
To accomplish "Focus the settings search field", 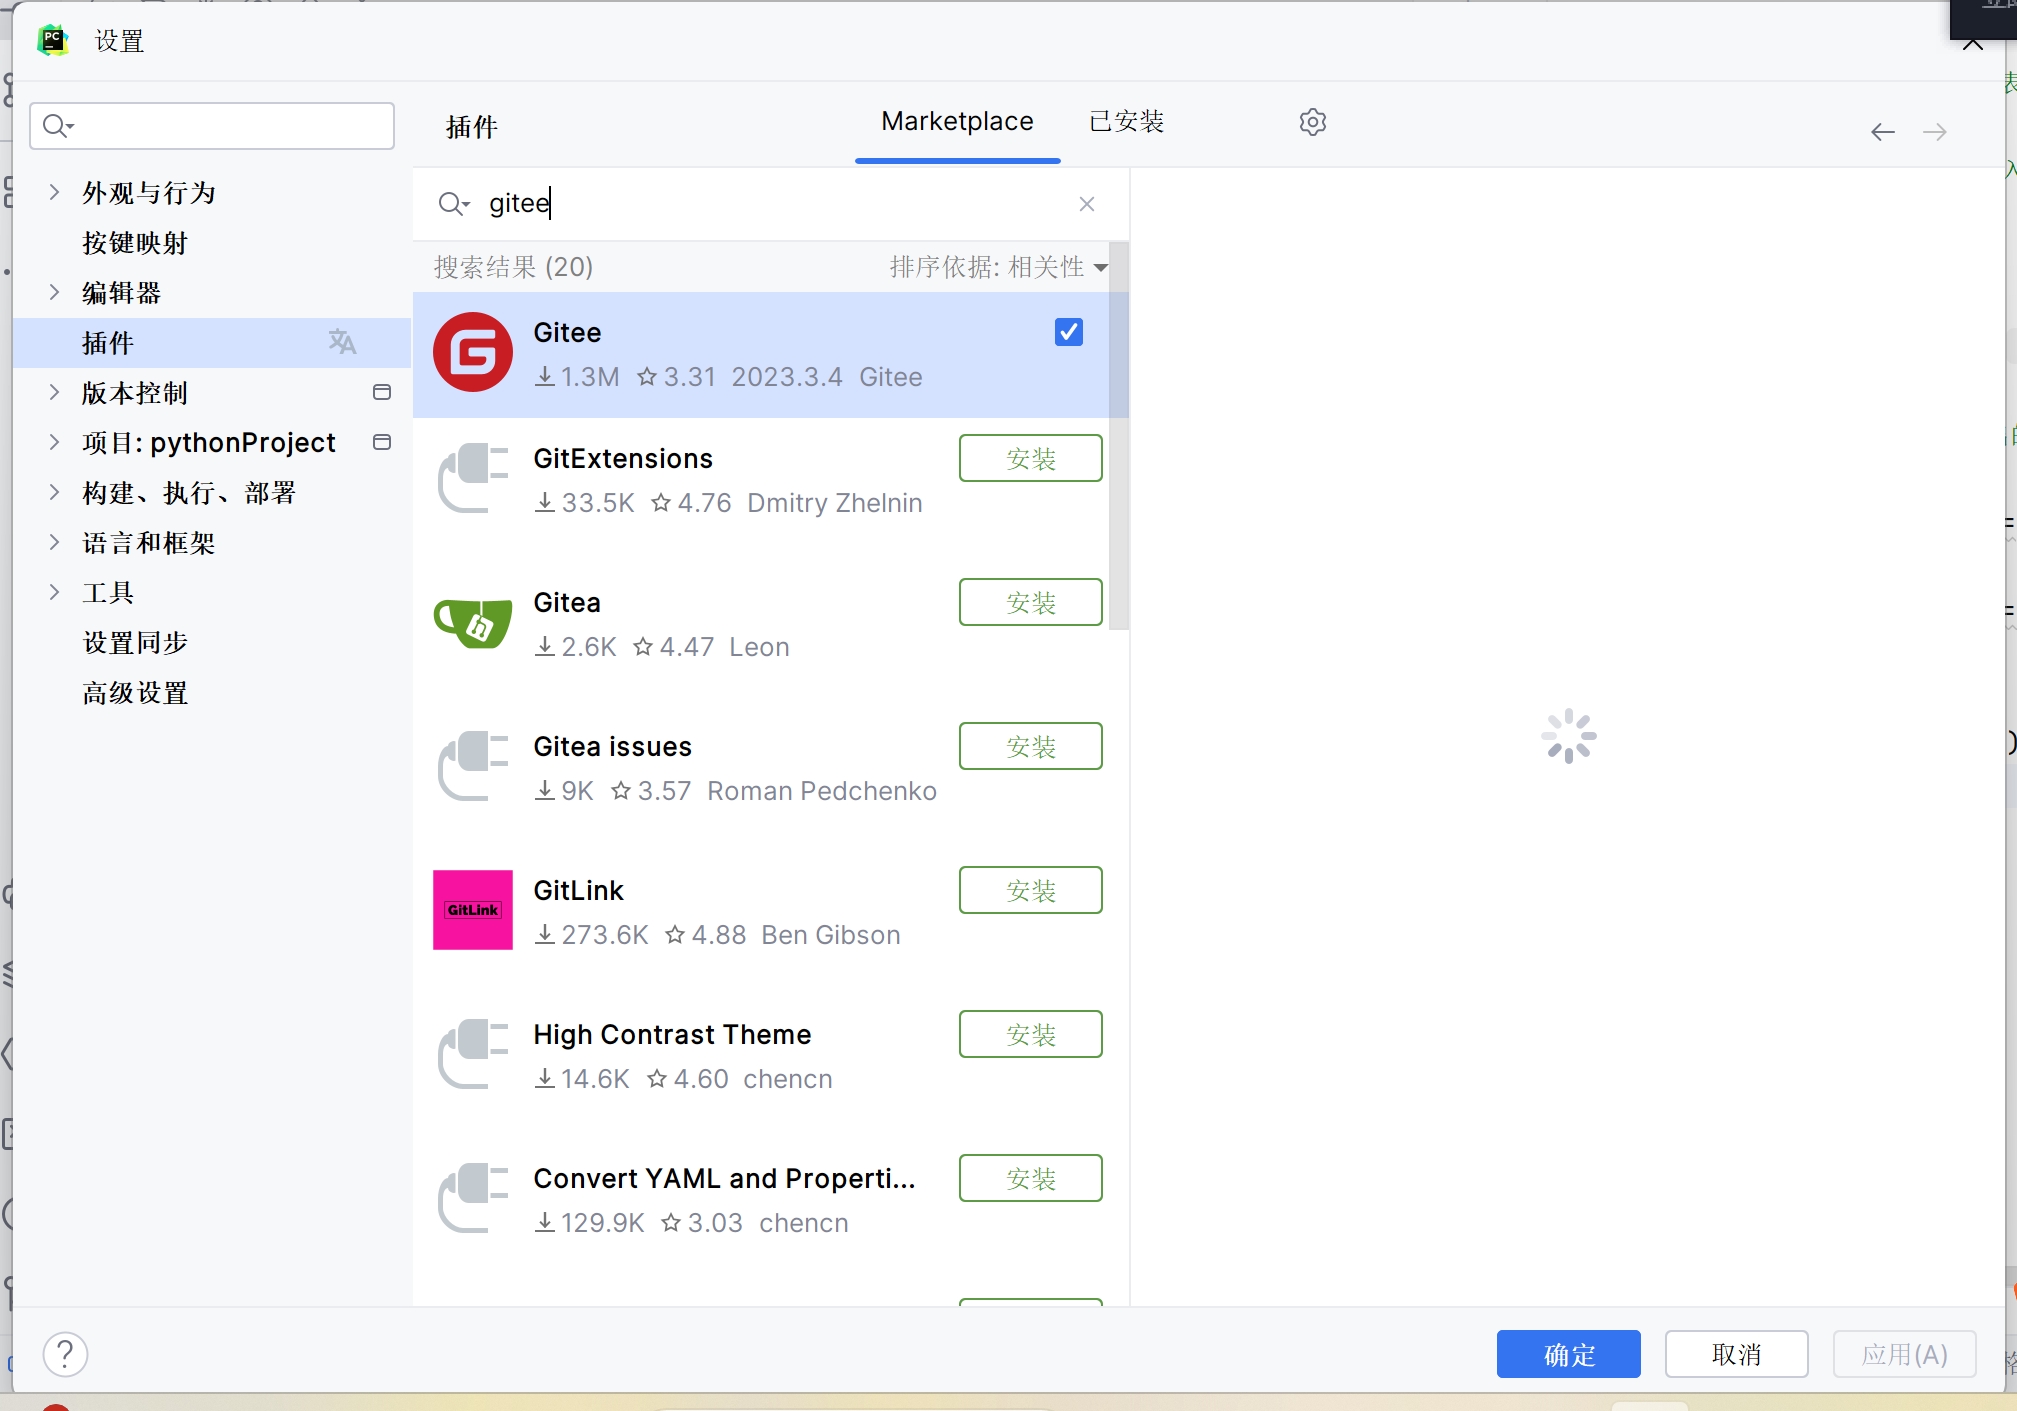I will pos(212,126).
